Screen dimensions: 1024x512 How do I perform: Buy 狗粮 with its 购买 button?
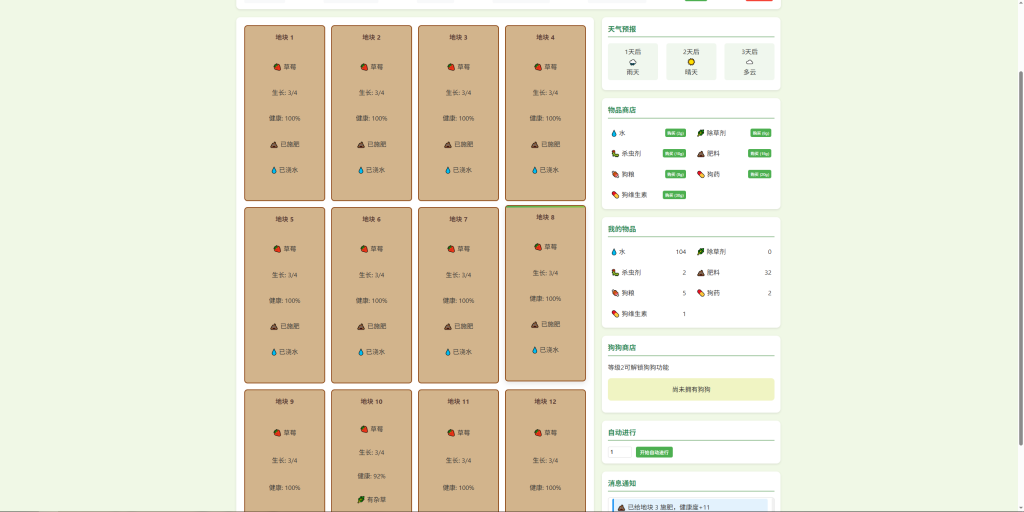click(x=675, y=174)
